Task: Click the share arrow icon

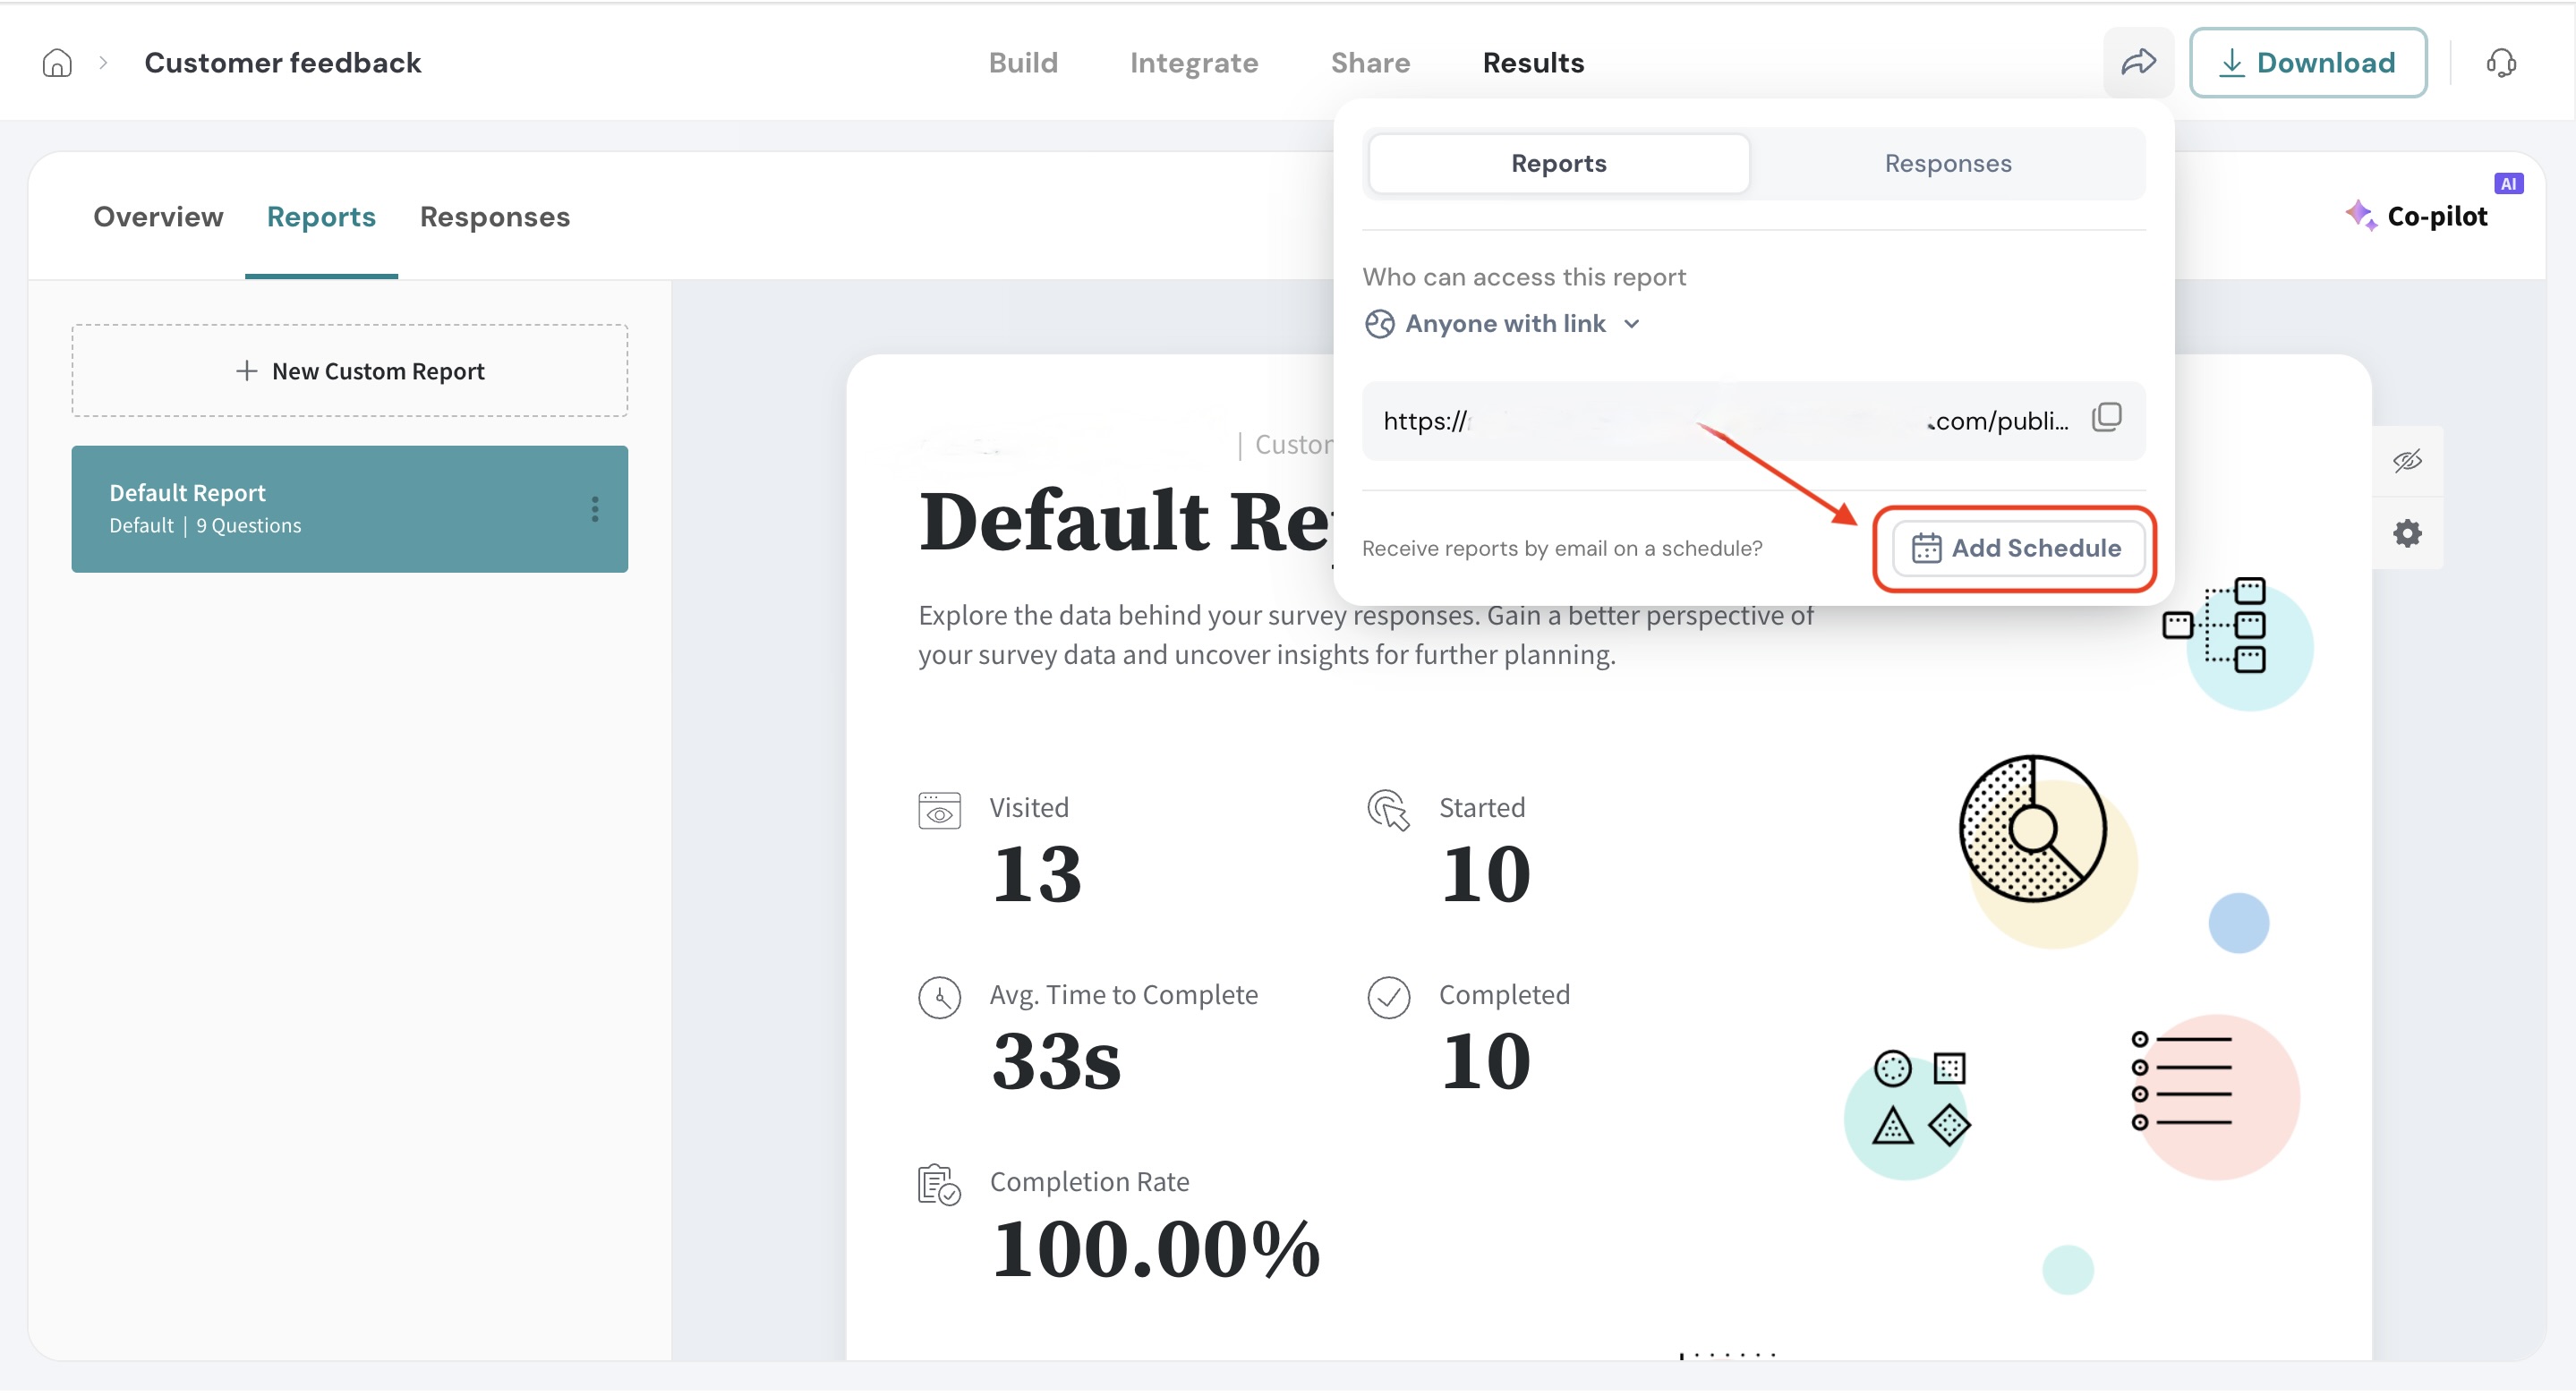Action: (x=2138, y=63)
